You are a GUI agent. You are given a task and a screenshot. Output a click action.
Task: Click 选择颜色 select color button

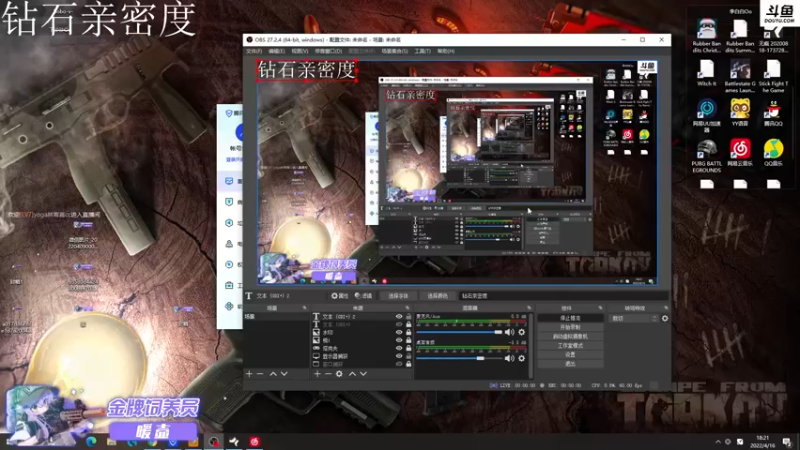click(x=437, y=296)
